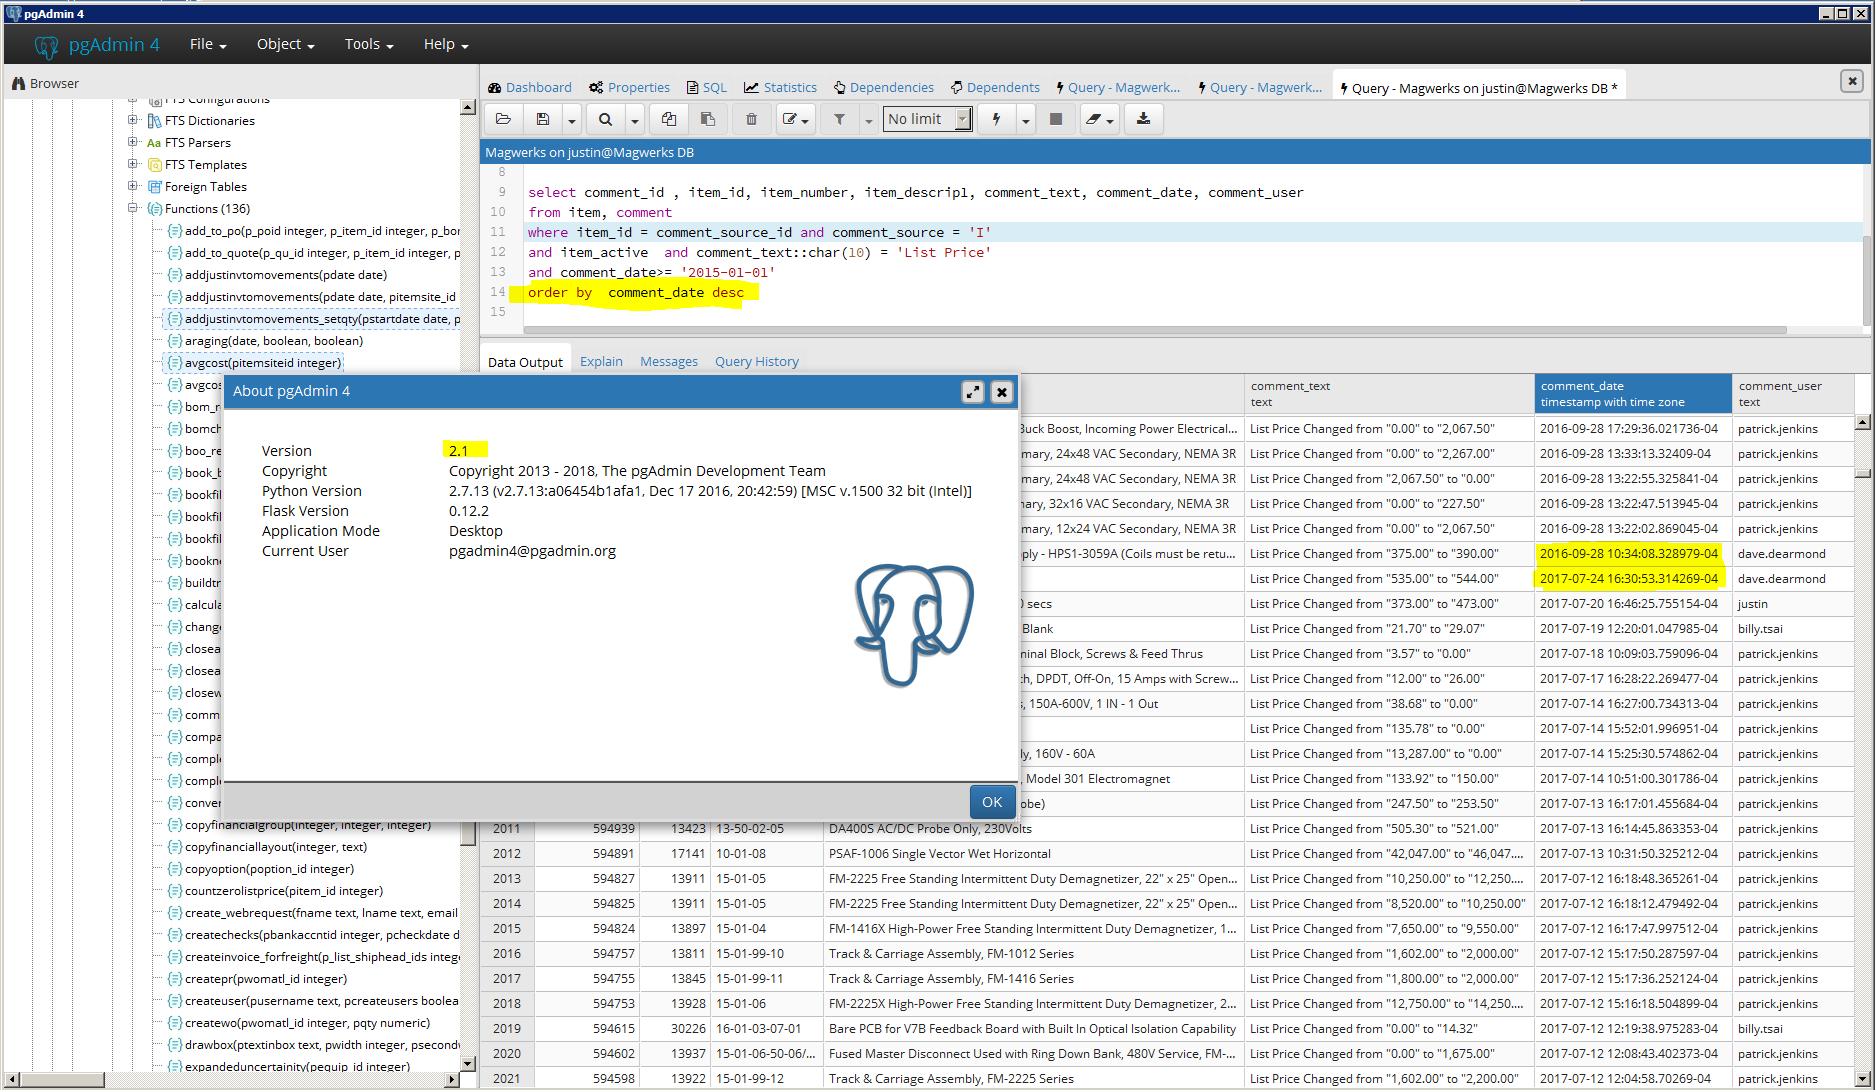This screenshot has height=1090, width=1875.
Task: Click the comment_user column header
Action: 1794,394
